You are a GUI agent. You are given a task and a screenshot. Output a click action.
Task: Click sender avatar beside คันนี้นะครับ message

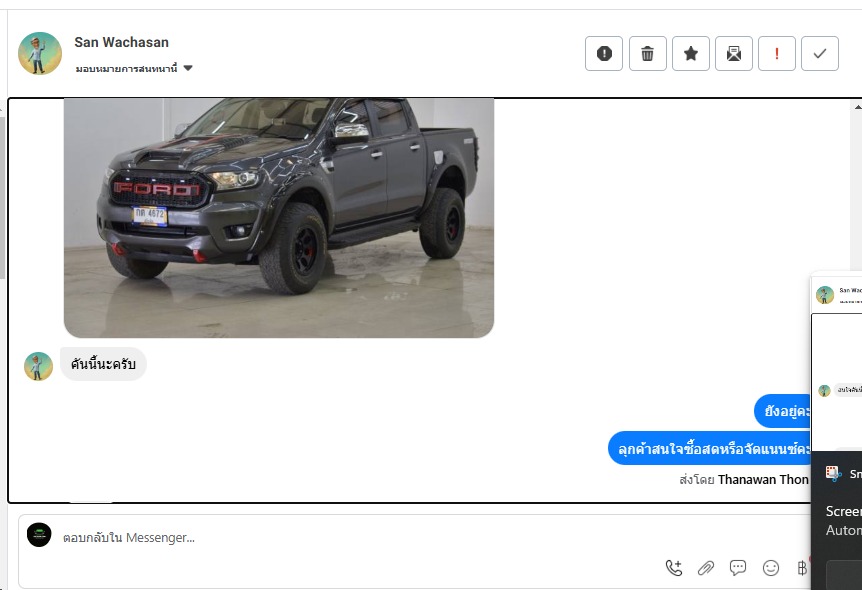pos(38,367)
